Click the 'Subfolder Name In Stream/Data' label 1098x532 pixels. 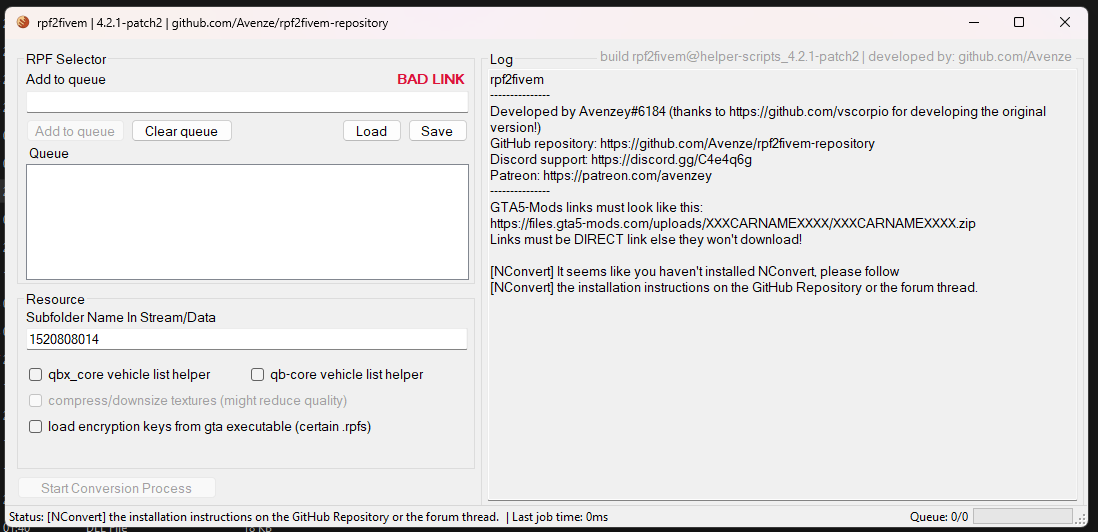pyautogui.click(x=121, y=317)
